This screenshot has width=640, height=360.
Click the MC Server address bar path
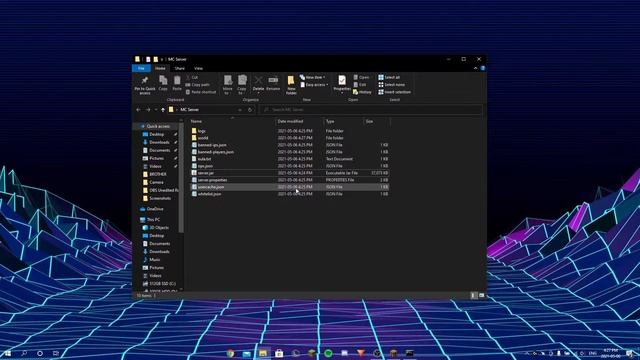[x=189, y=110]
